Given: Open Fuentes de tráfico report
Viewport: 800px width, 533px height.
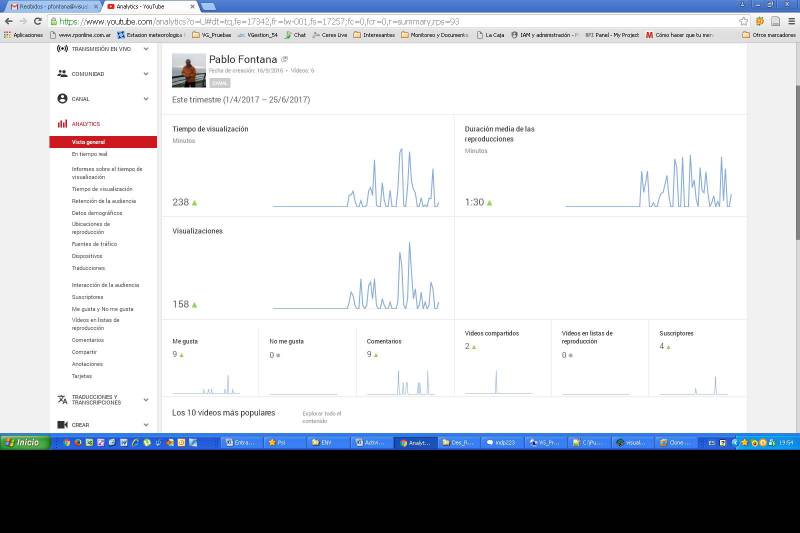Looking at the screenshot, I should (x=94, y=244).
